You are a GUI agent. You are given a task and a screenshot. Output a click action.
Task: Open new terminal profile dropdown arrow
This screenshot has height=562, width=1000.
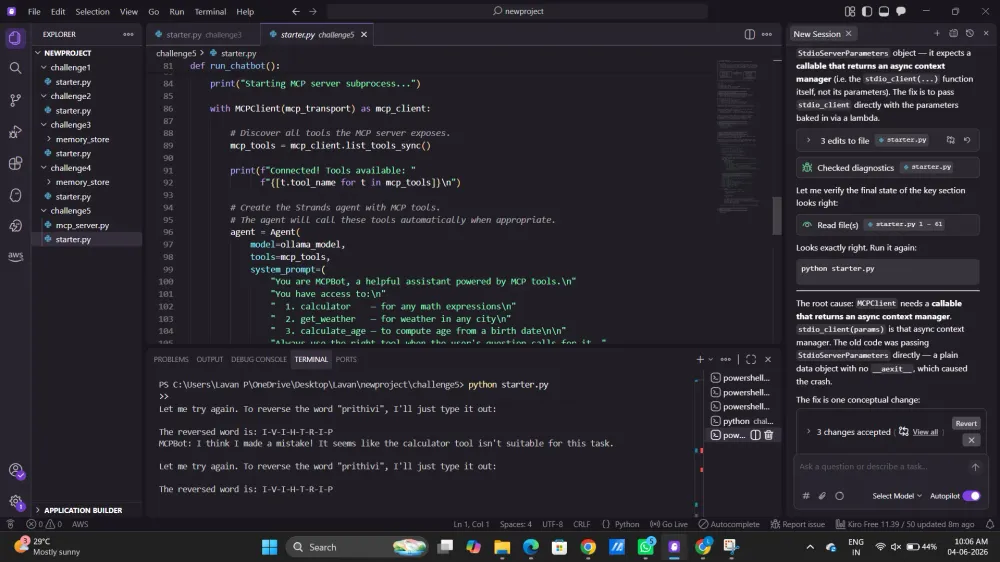coord(710,359)
